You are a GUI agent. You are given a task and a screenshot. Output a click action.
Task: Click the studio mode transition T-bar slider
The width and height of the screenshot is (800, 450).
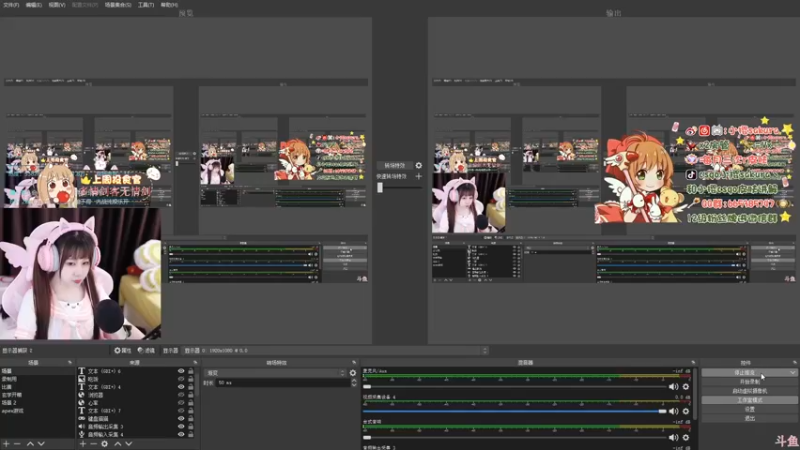(x=399, y=187)
